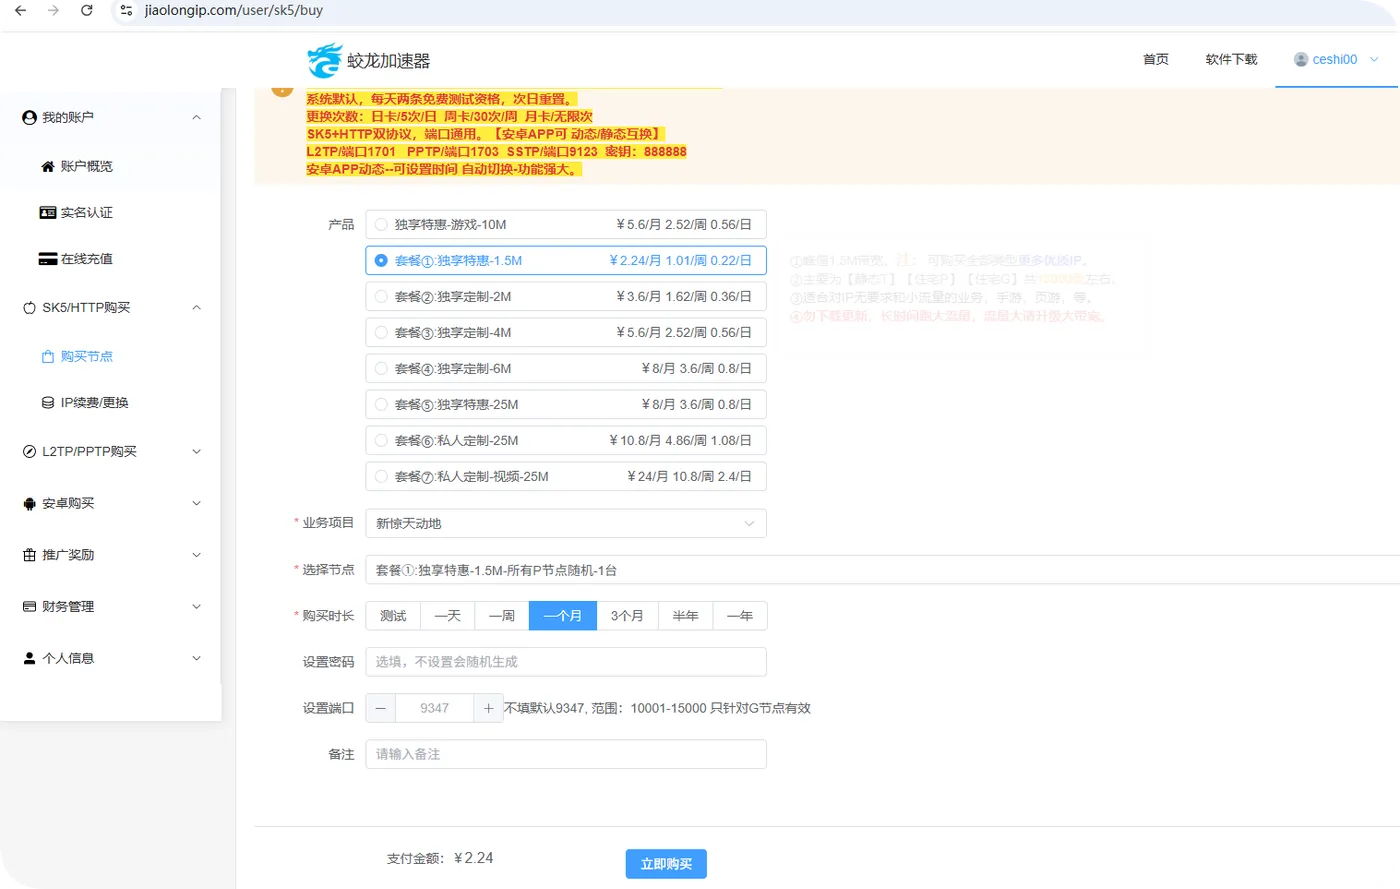
Task: Choose 测试 purchase duration
Action: click(393, 616)
